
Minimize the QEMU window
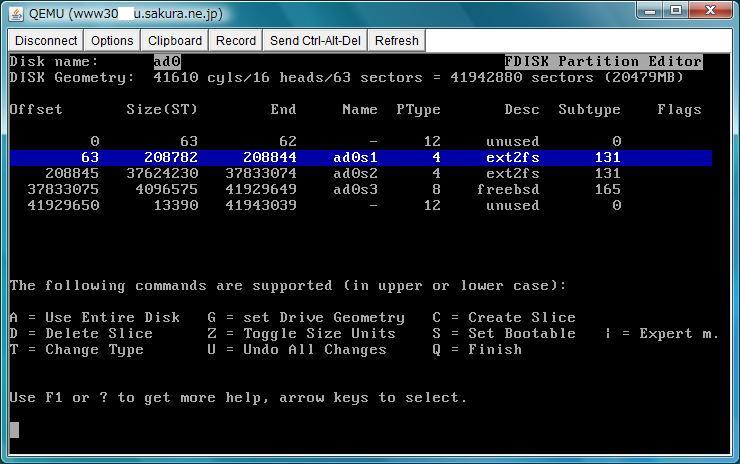651,11
